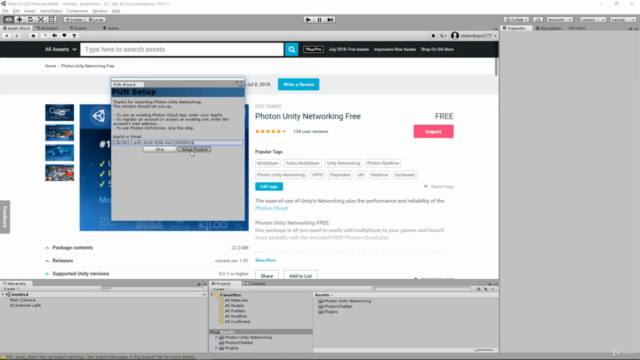Go forward in Asset Store browser
640x360 pixels.
[16, 36]
